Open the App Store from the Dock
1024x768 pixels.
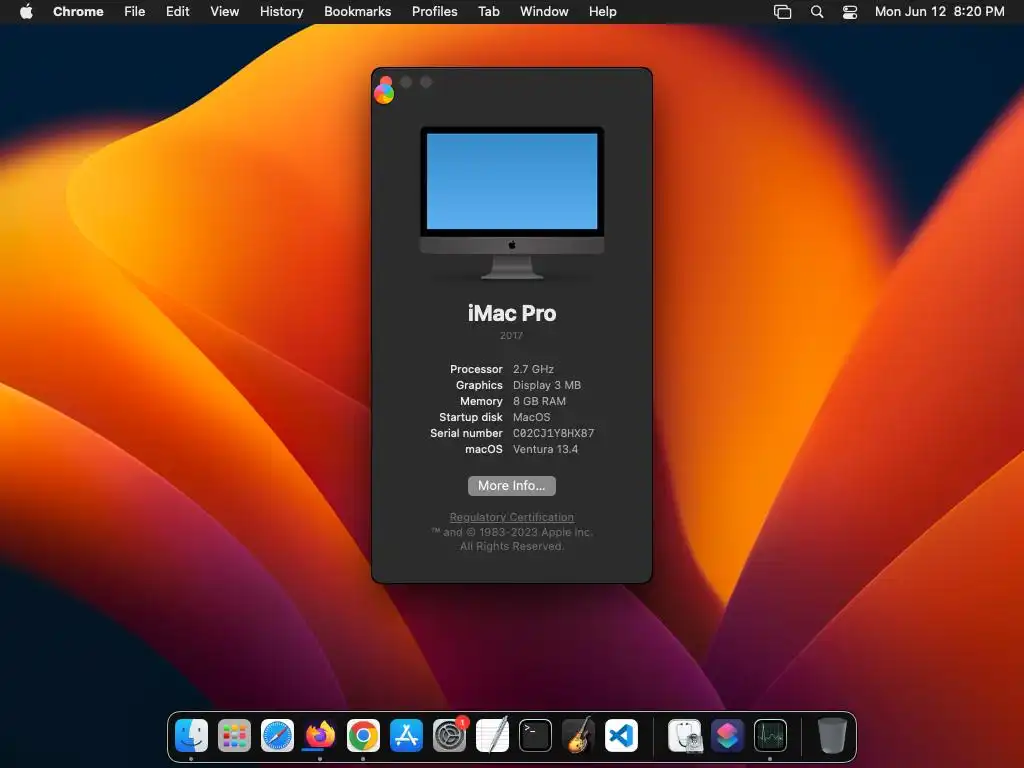406,735
